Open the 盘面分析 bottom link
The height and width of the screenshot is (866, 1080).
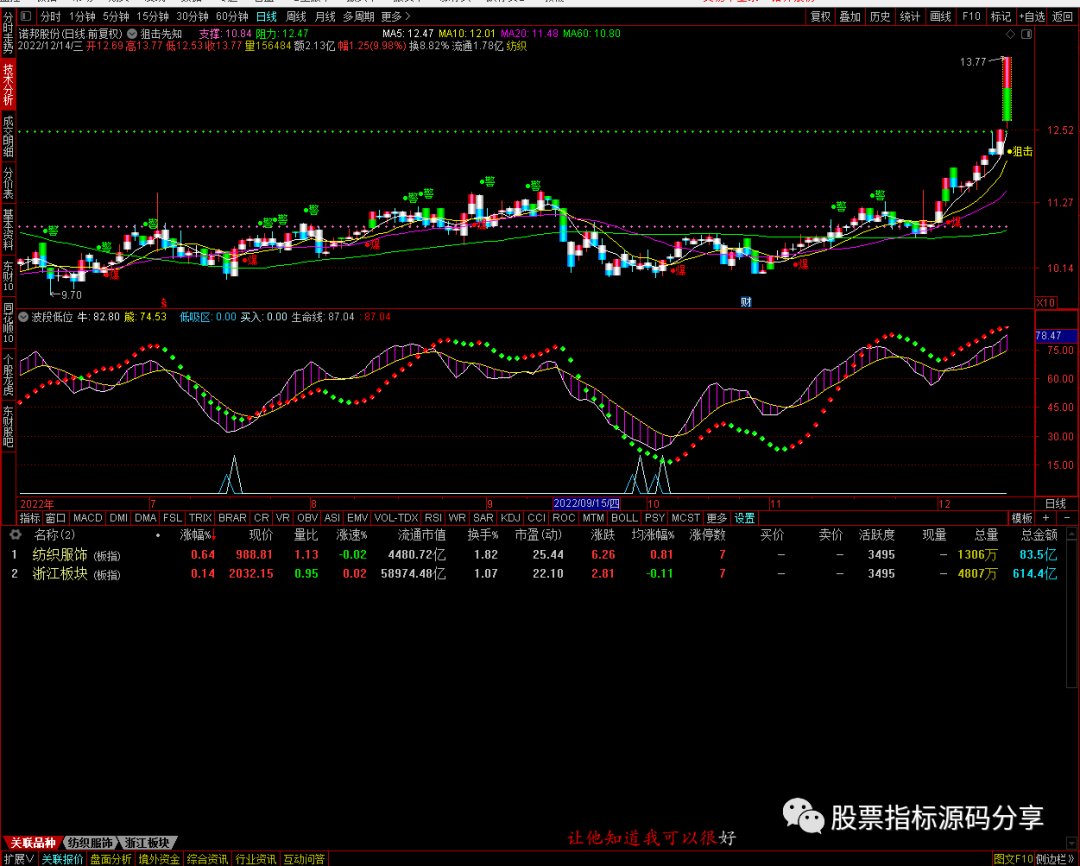click(x=110, y=859)
